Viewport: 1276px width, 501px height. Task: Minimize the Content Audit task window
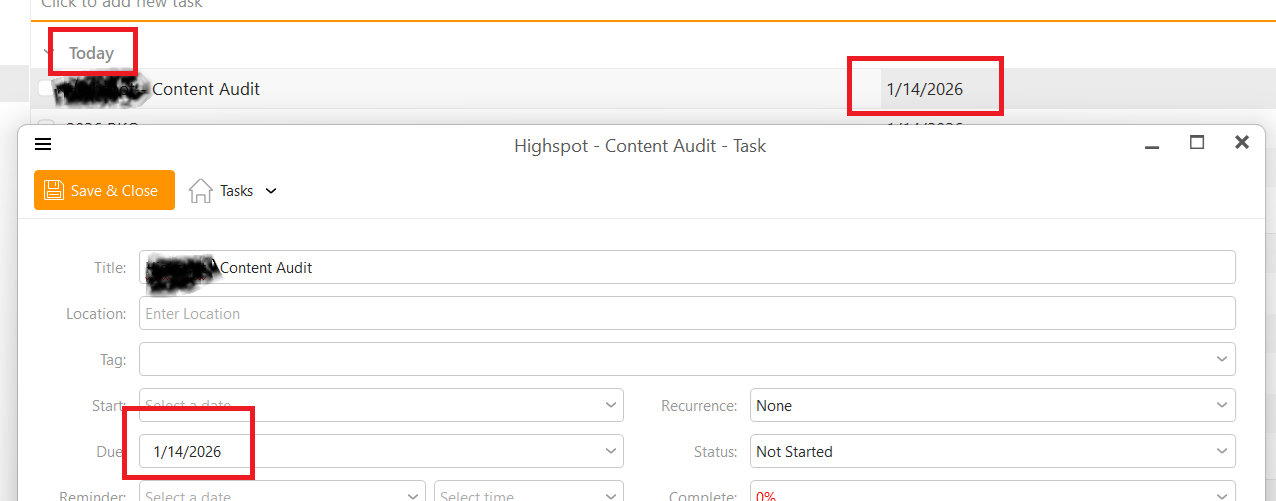click(x=1152, y=144)
